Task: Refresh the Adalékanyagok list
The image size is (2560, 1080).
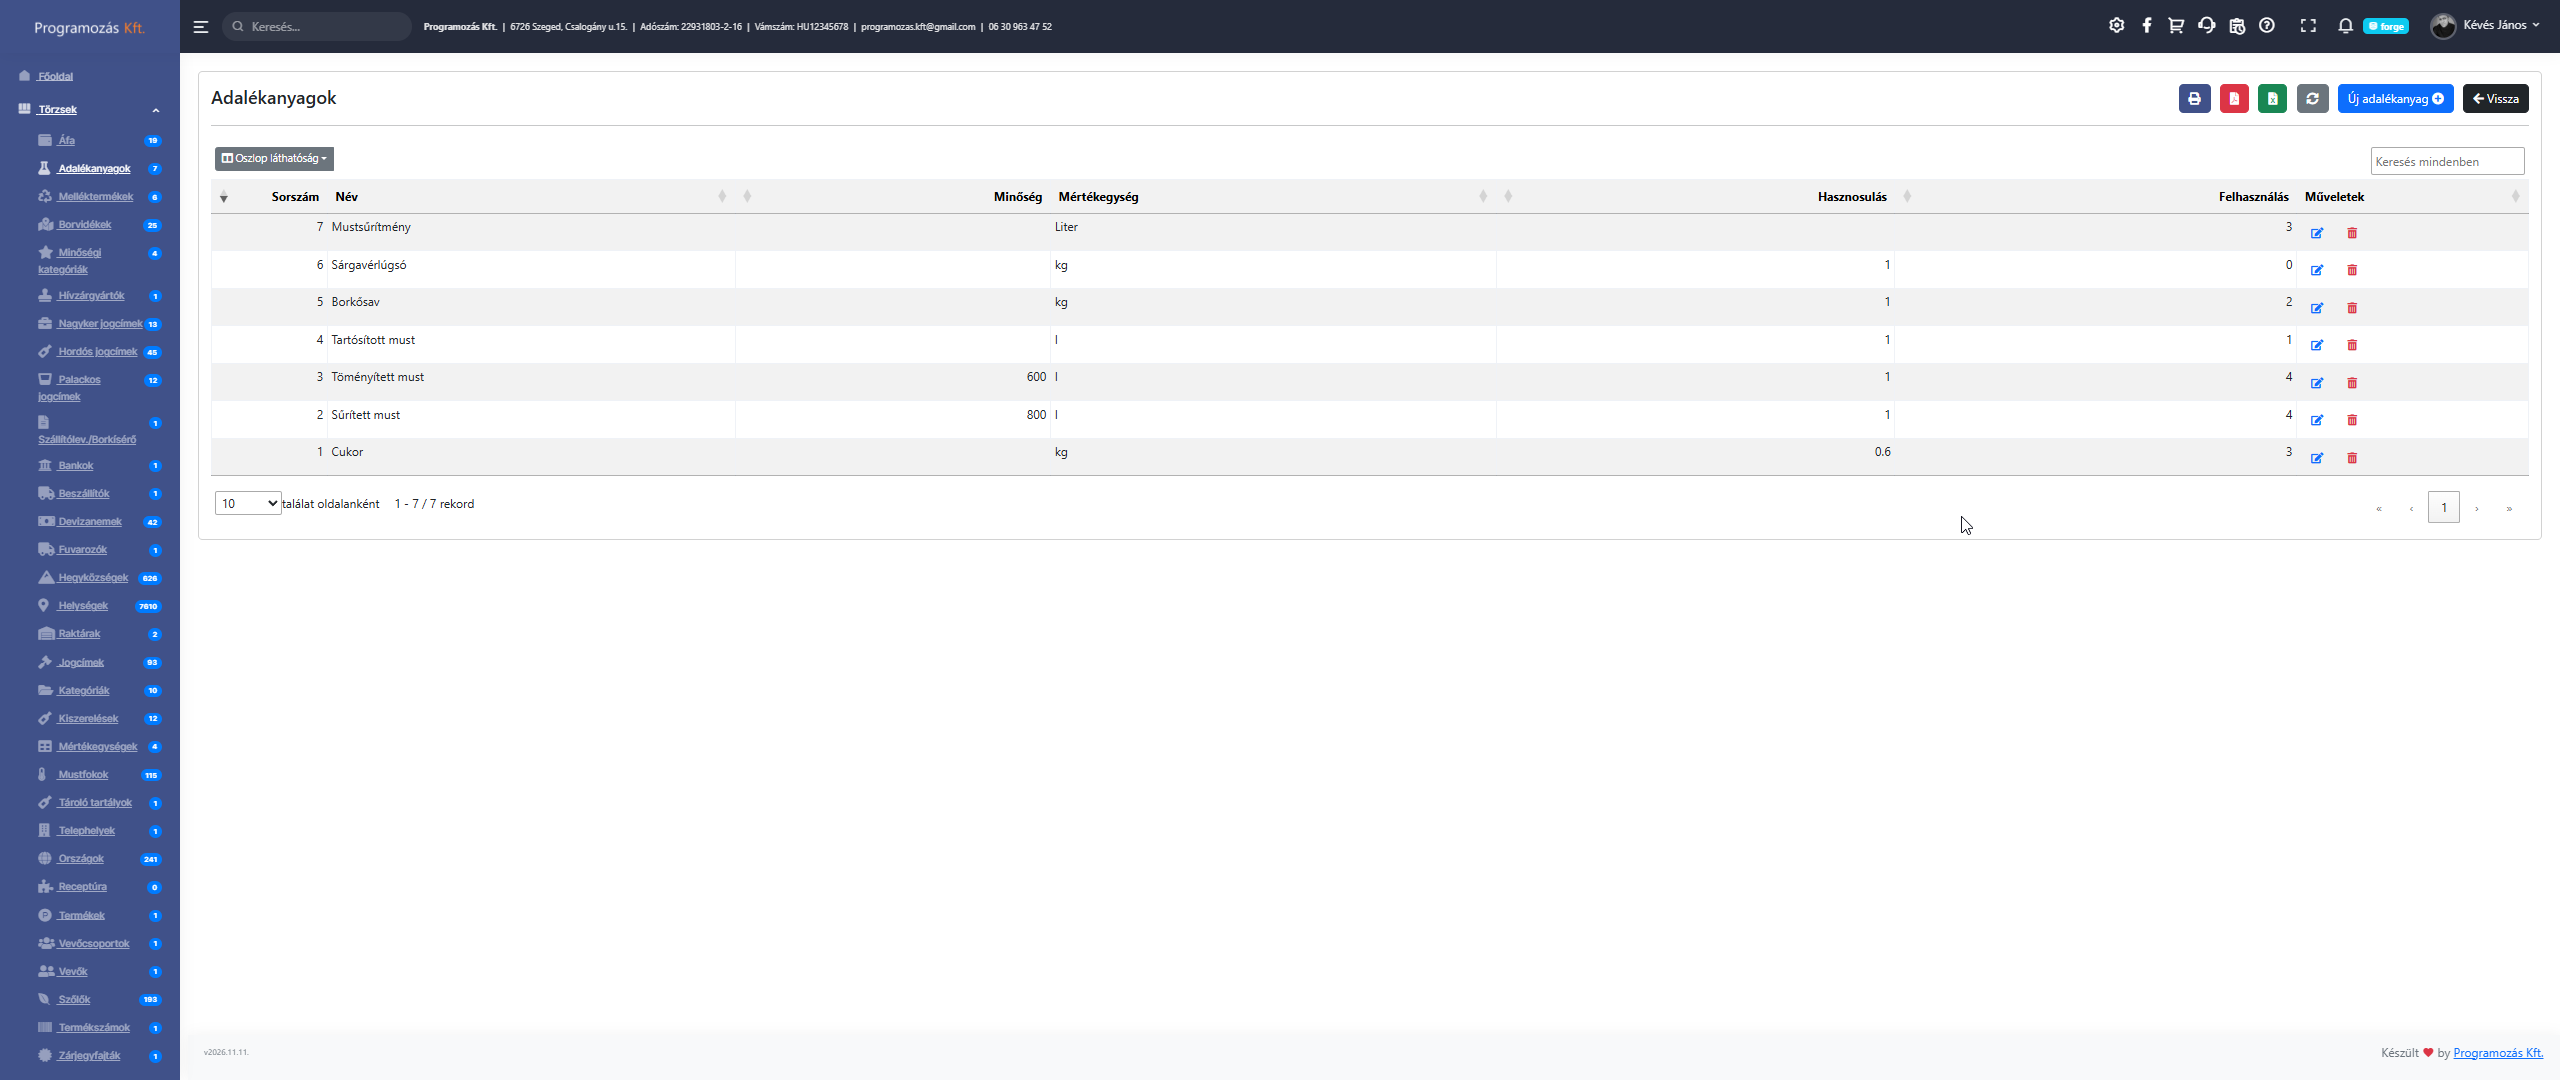Action: click(x=2312, y=99)
